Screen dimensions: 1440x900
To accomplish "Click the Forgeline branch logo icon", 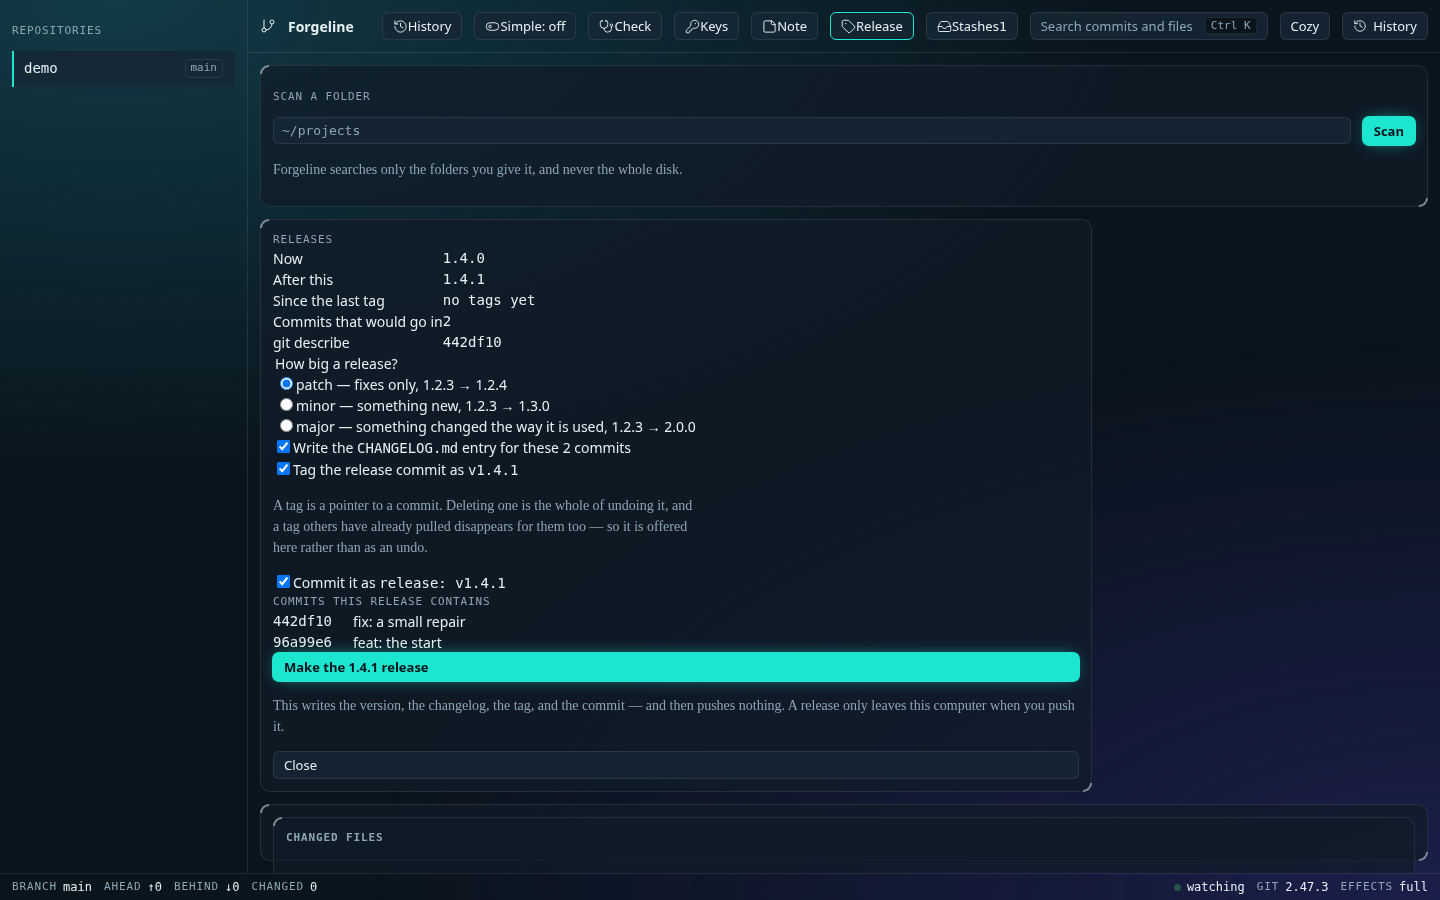I will [x=268, y=26].
